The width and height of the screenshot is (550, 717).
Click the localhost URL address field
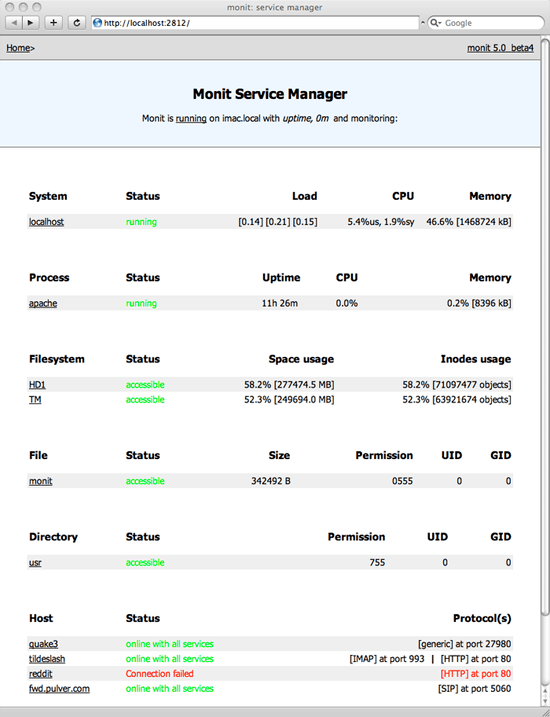pyautogui.click(x=255, y=22)
